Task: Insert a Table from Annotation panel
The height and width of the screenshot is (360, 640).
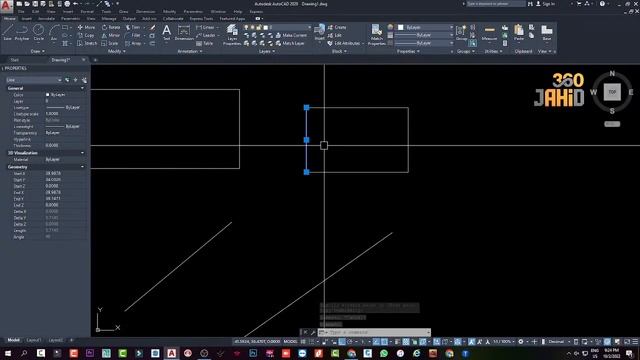Action: tap(204, 43)
